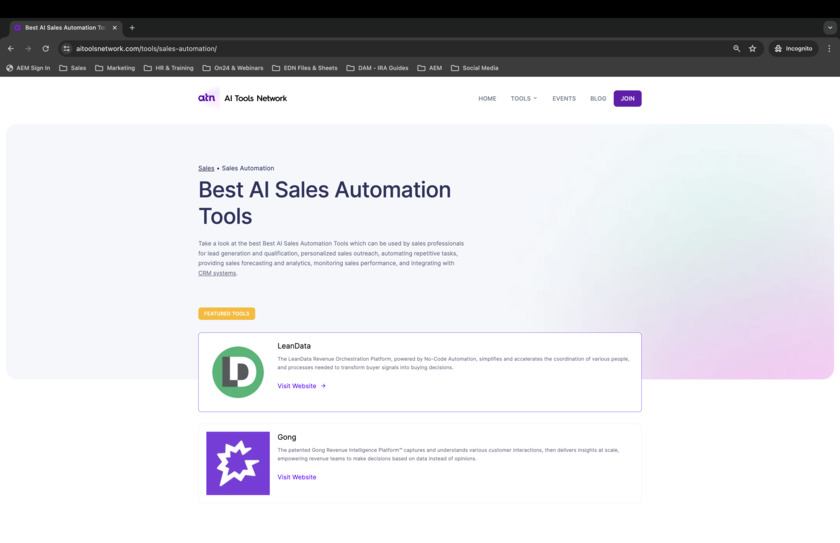Image resolution: width=840 pixels, height=543 pixels.
Task: Click the arrow next to LeanData Visit Website
Action: click(323, 386)
